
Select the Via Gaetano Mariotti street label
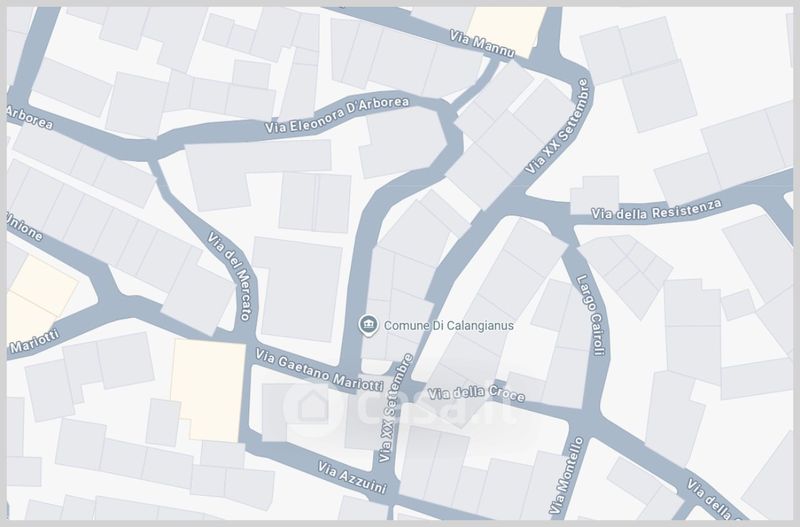[x=319, y=370]
